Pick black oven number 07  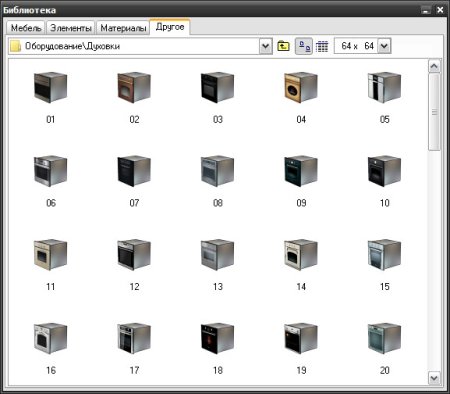click(134, 171)
